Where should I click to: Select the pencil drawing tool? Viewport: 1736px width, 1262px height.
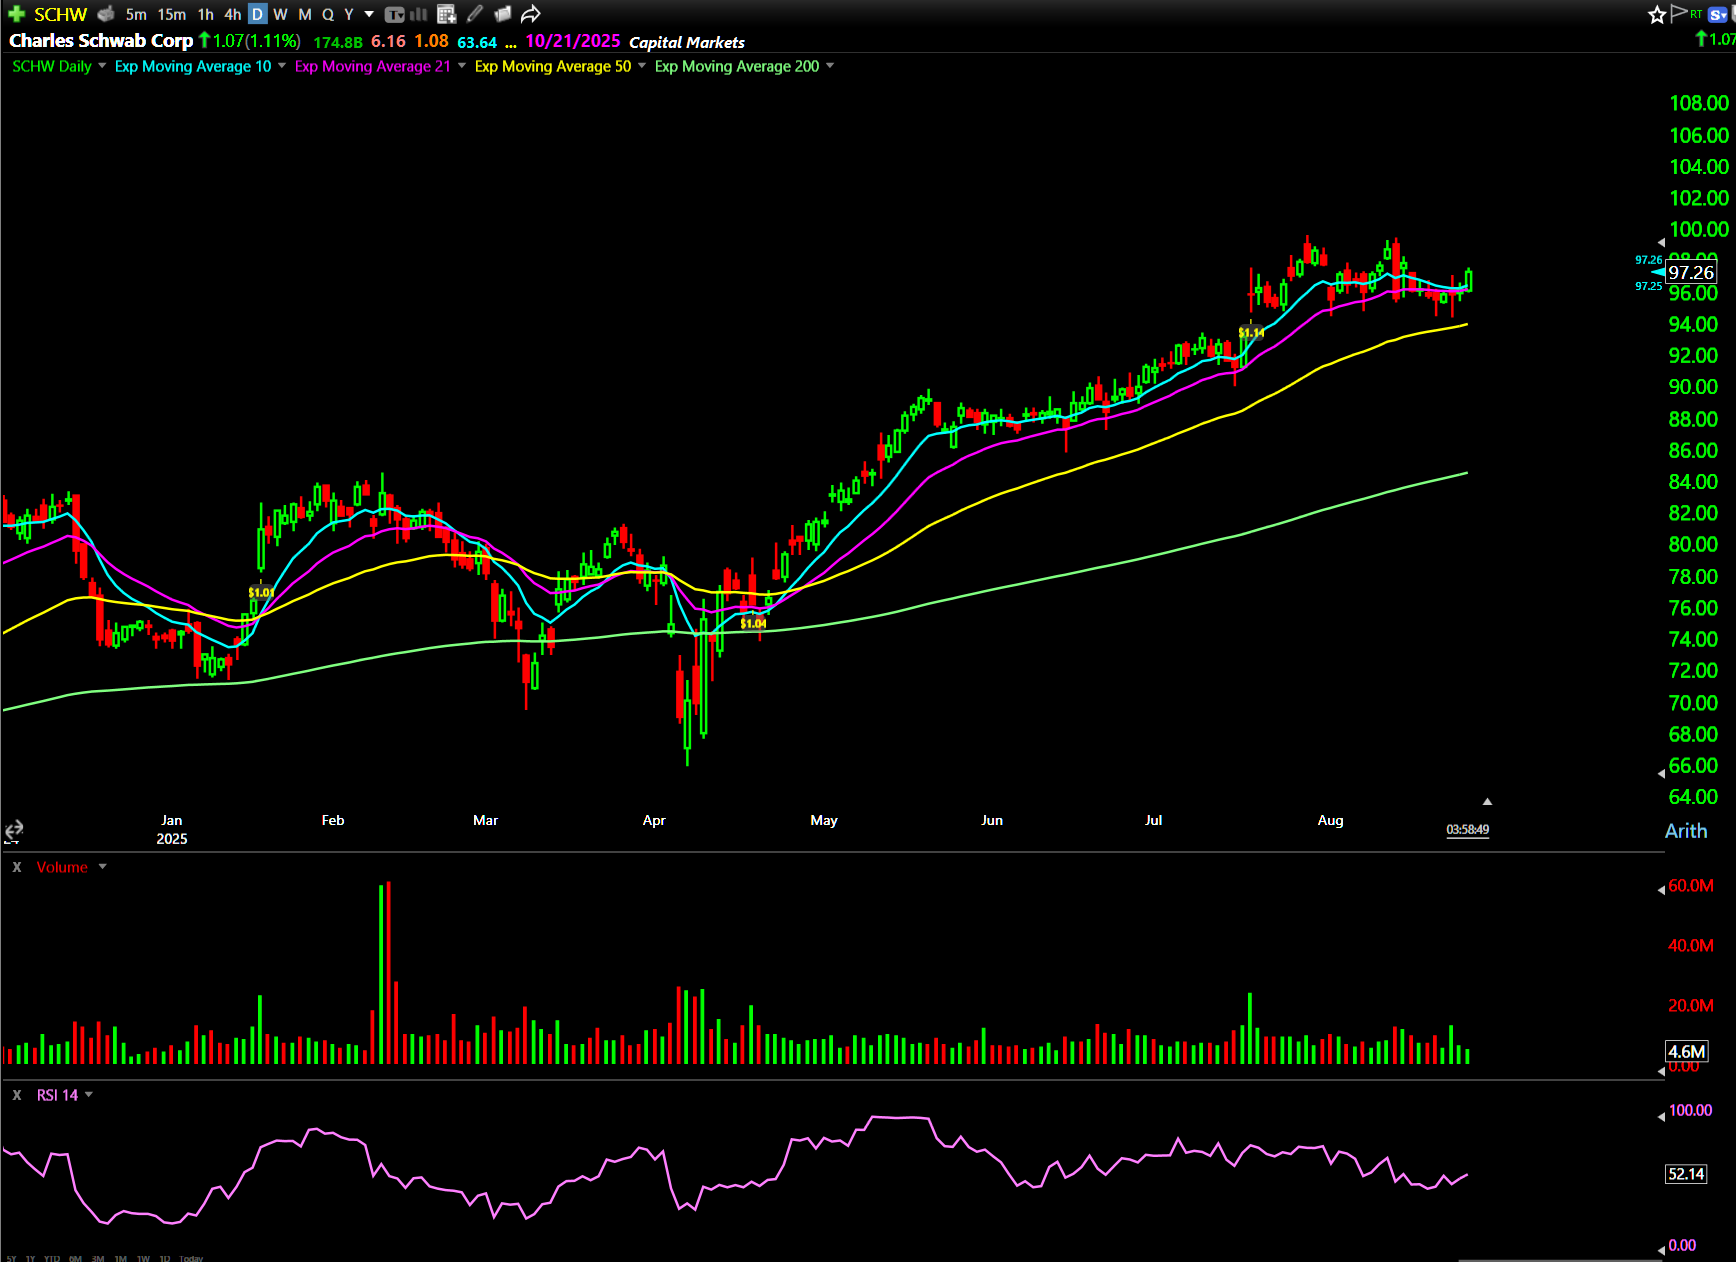[475, 14]
